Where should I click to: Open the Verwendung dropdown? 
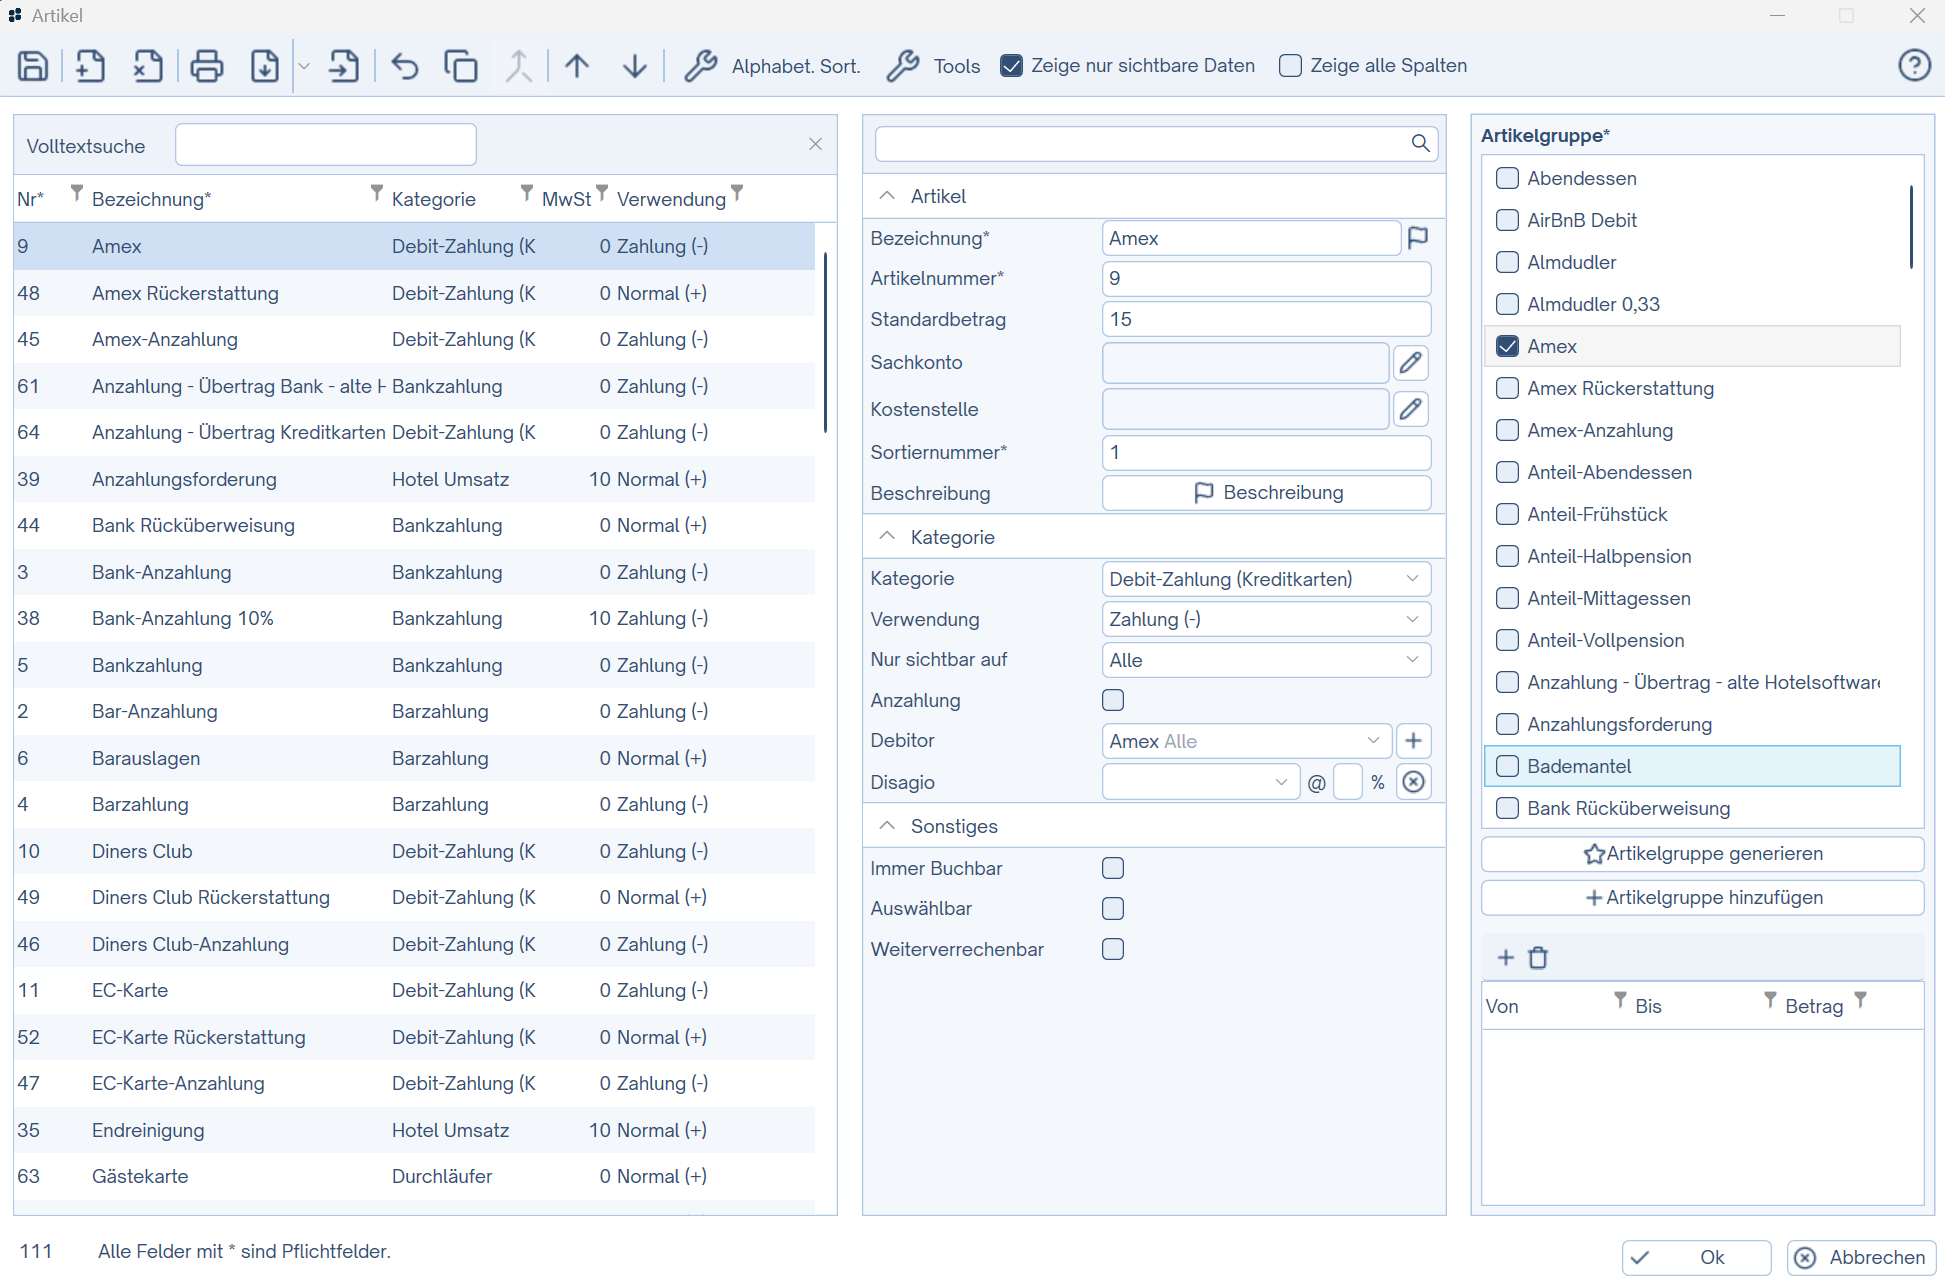[x=1265, y=619]
